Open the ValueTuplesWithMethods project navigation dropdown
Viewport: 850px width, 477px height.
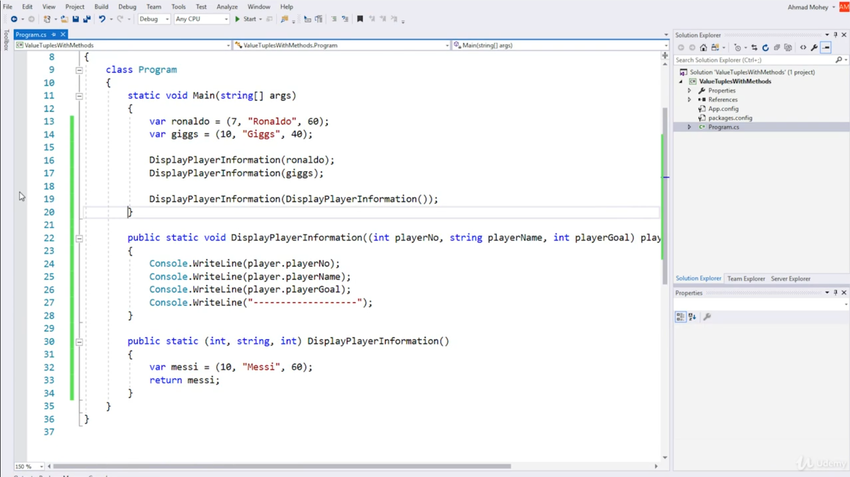coord(123,46)
